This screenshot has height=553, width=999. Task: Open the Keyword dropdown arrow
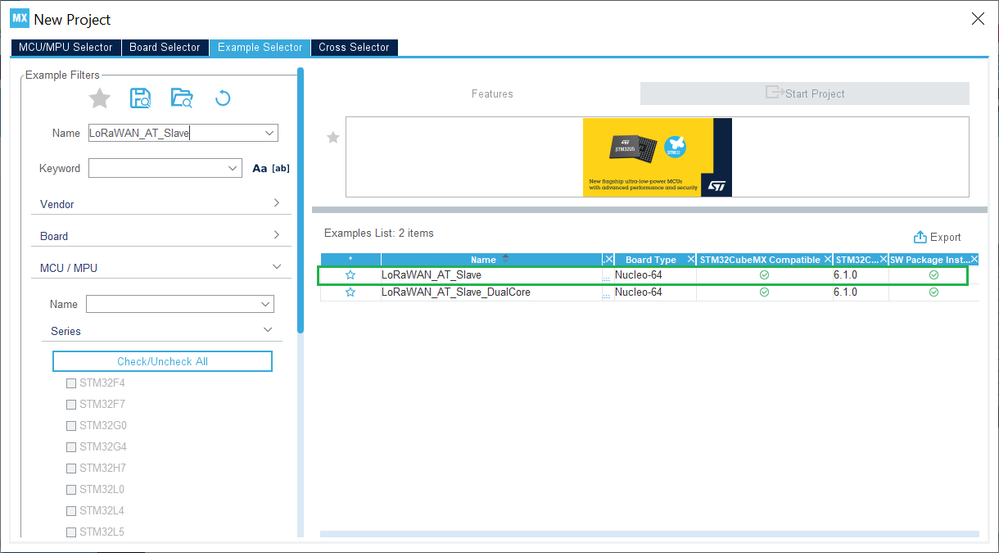(x=233, y=168)
